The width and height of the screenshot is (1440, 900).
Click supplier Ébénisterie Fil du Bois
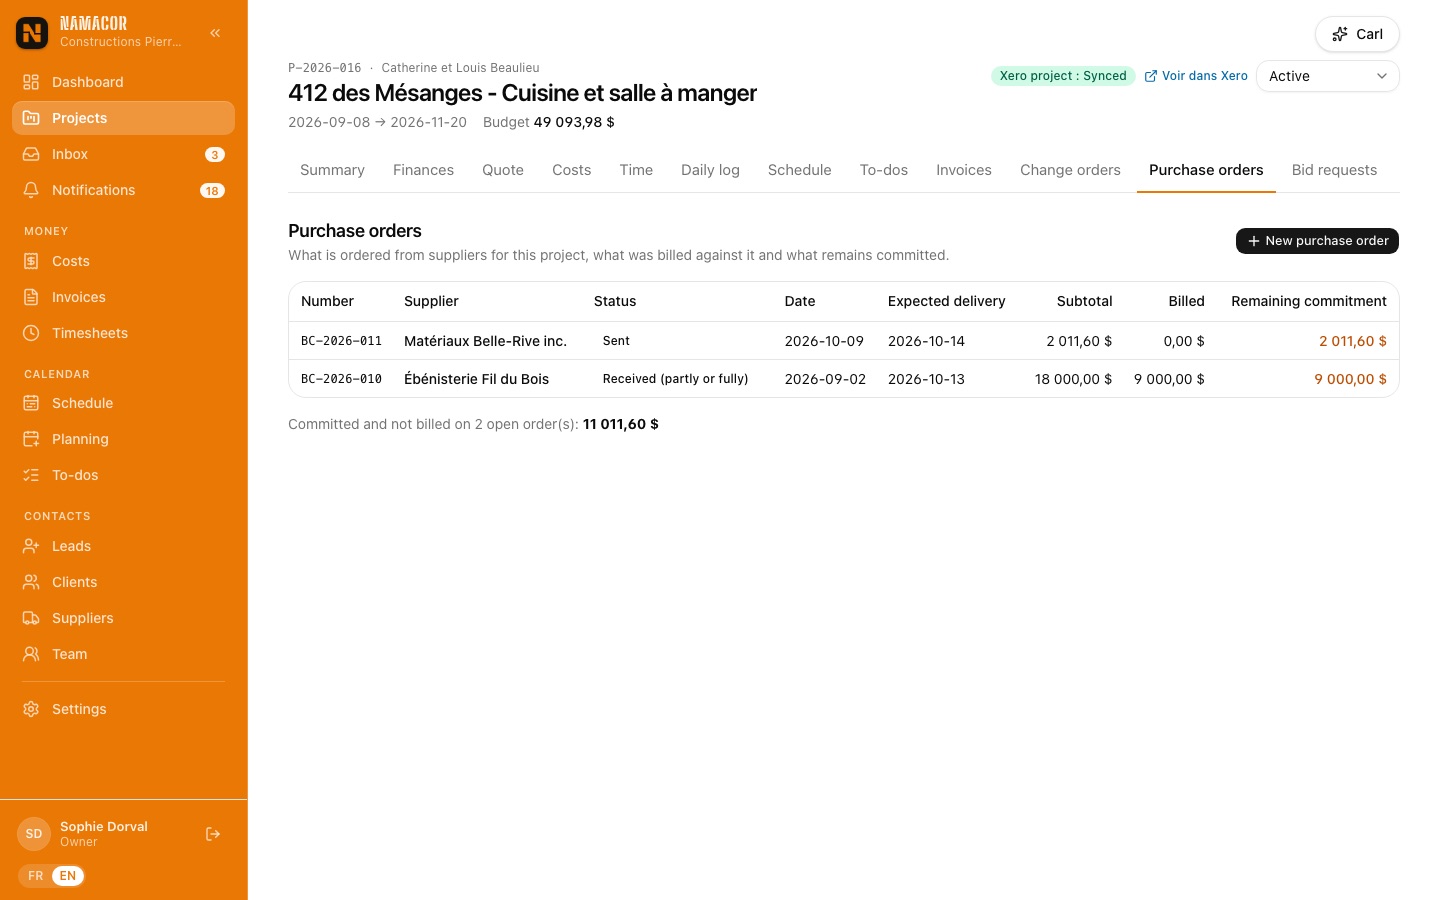point(476,379)
